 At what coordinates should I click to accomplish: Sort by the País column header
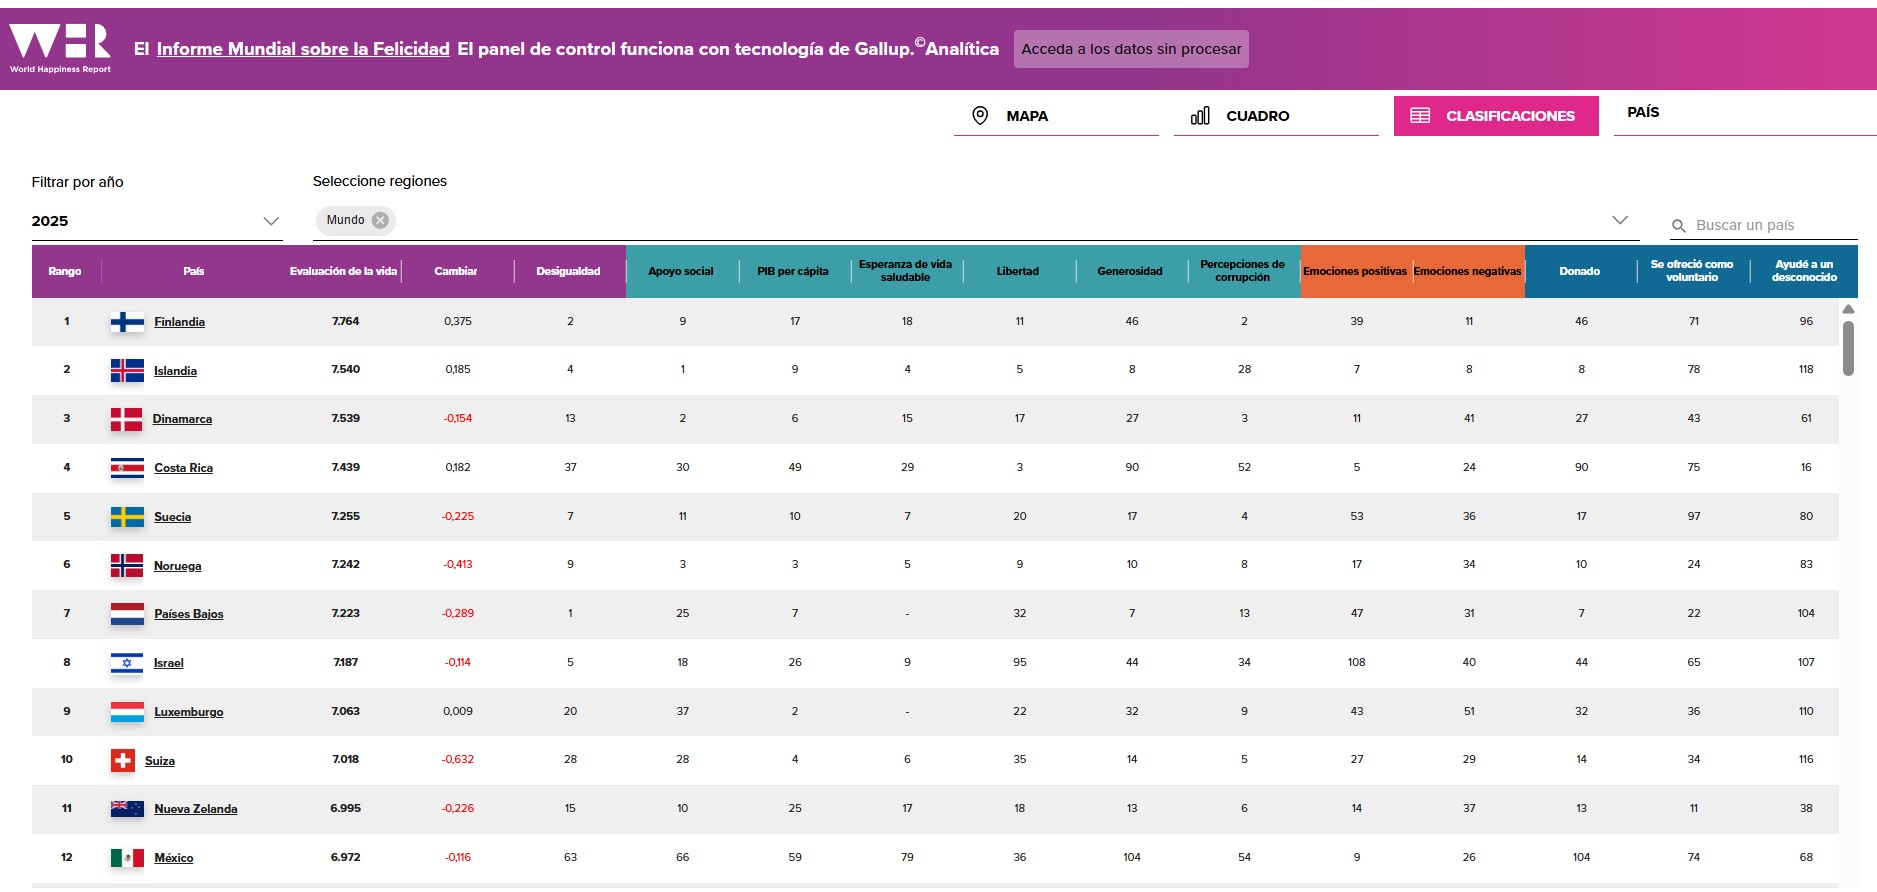pyautogui.click(x=194, y=272)
